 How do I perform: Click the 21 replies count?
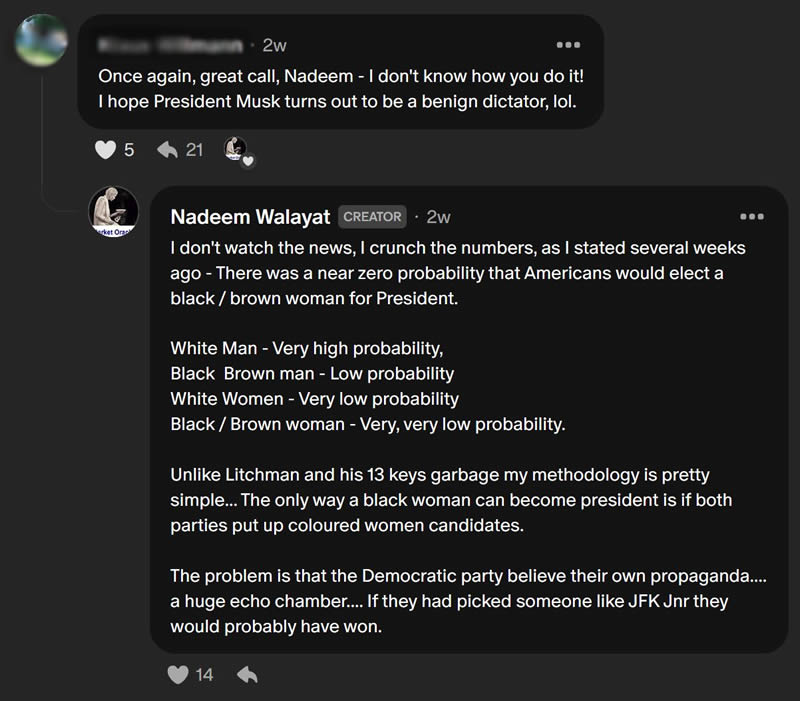pyautogui.click(x=194, y=150)
